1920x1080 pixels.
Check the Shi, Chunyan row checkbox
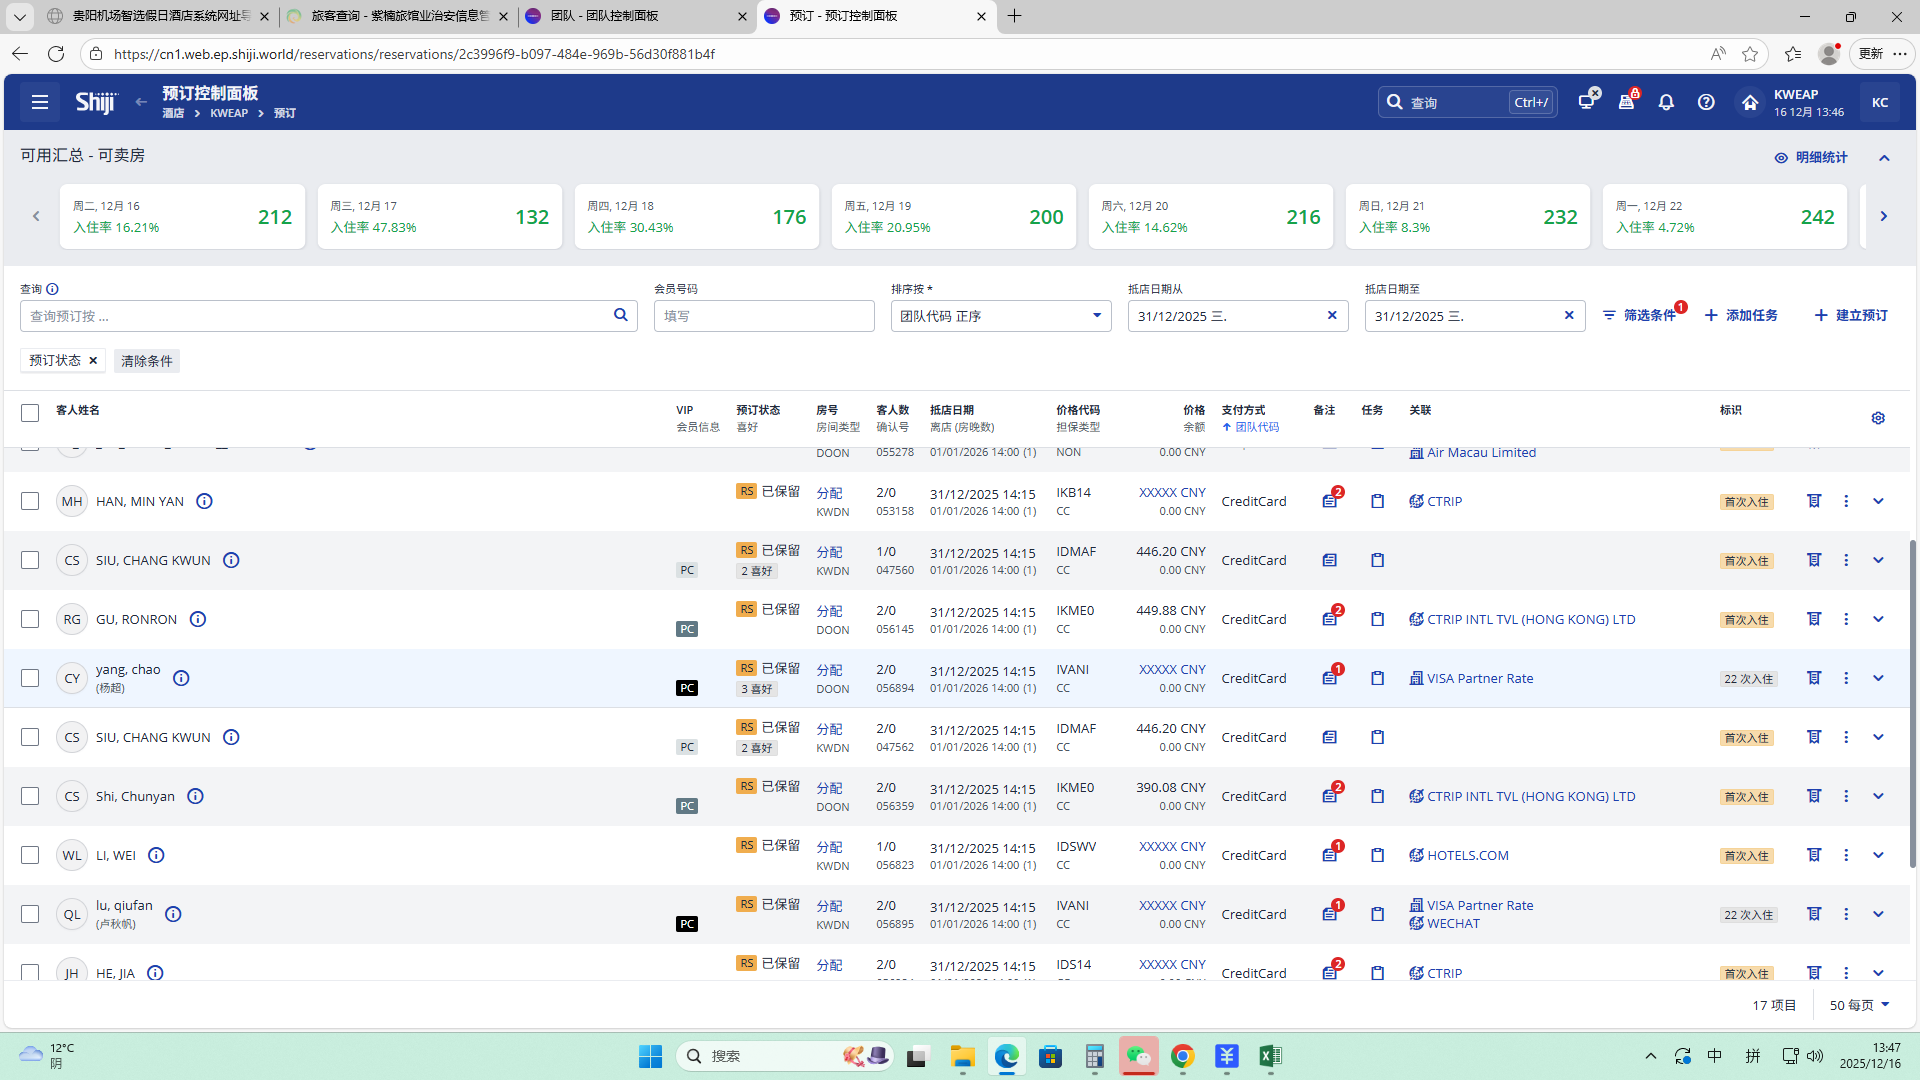30,796
